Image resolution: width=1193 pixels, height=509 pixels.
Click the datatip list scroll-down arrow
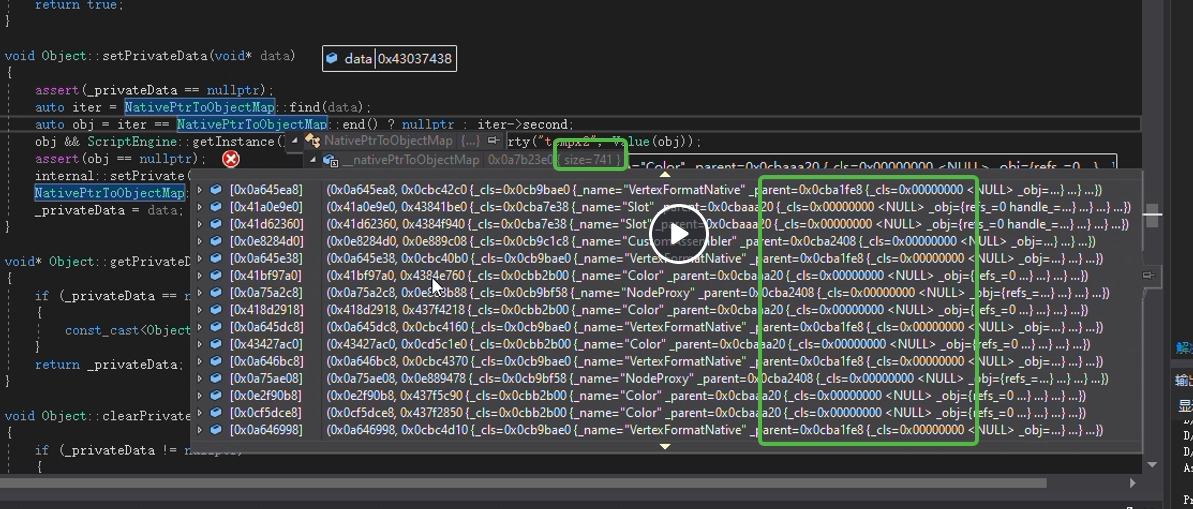665,447
